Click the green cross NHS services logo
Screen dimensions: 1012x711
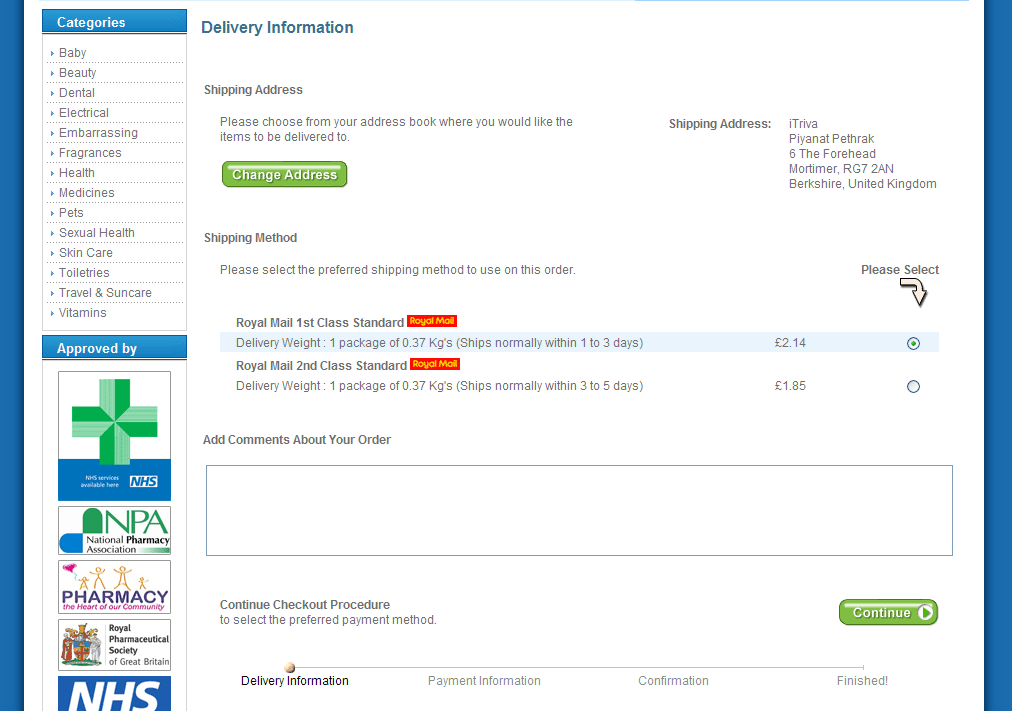click(114, 436)
